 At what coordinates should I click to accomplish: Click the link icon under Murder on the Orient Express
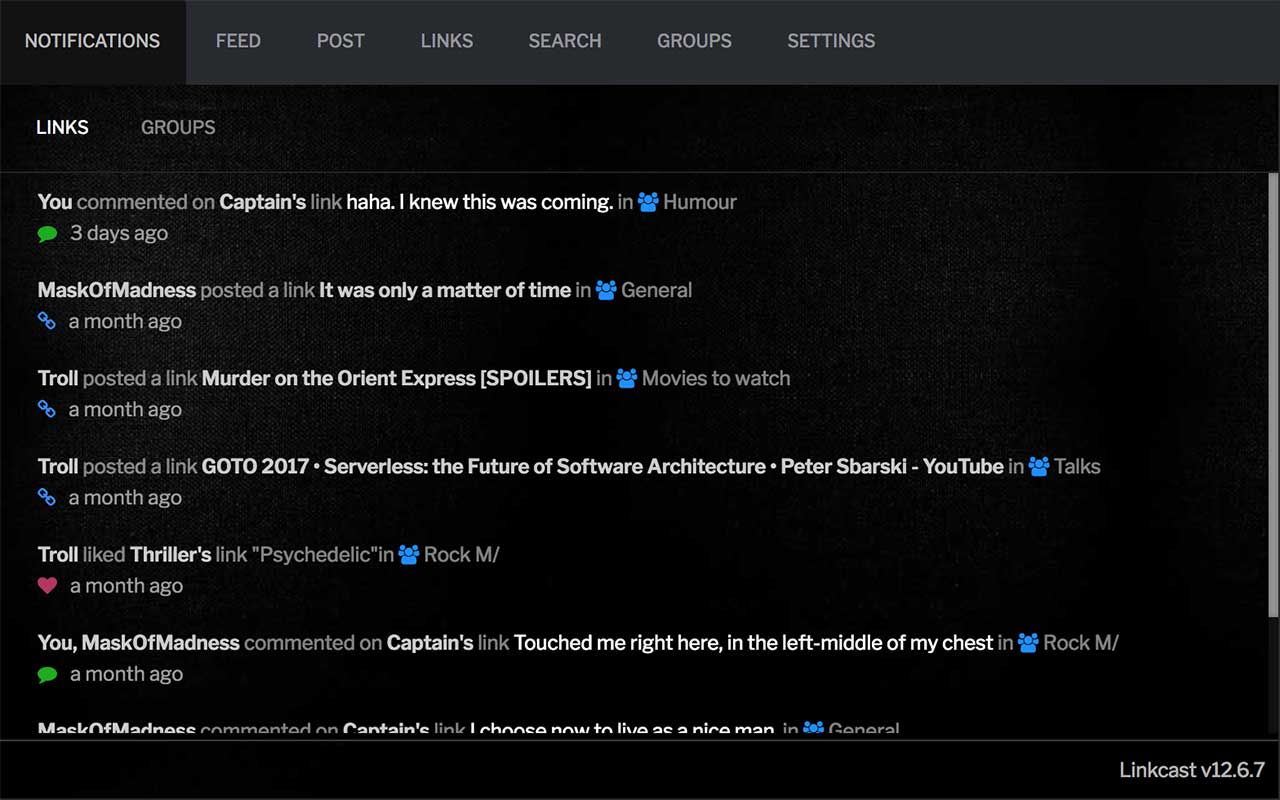click(46, 409)
